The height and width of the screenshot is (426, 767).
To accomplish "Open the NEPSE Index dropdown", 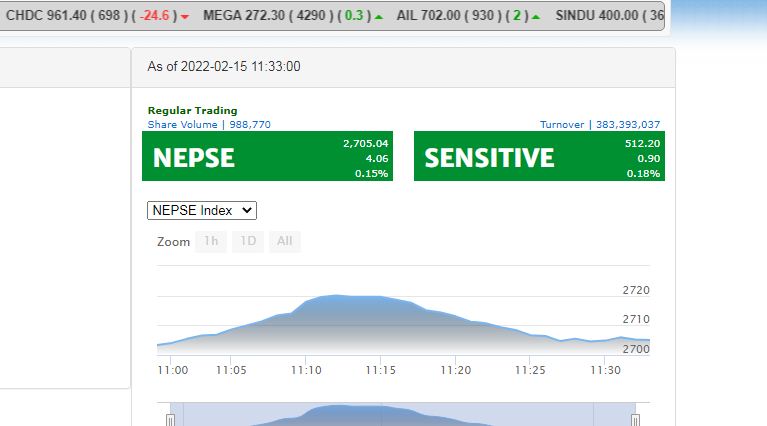I will (x=202, y=210).
